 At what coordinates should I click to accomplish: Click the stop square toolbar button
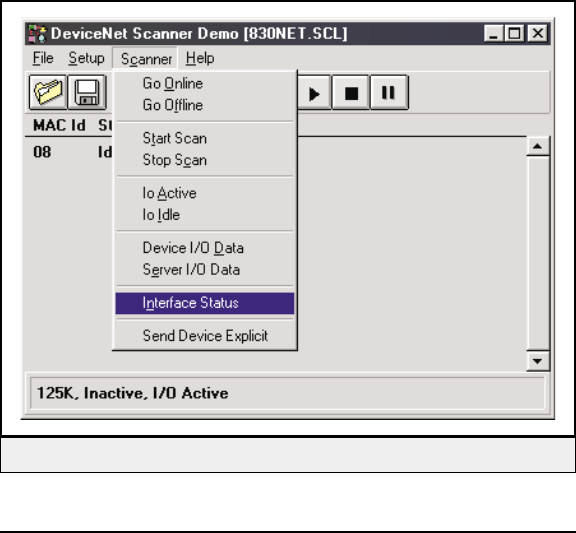[351, 93]
